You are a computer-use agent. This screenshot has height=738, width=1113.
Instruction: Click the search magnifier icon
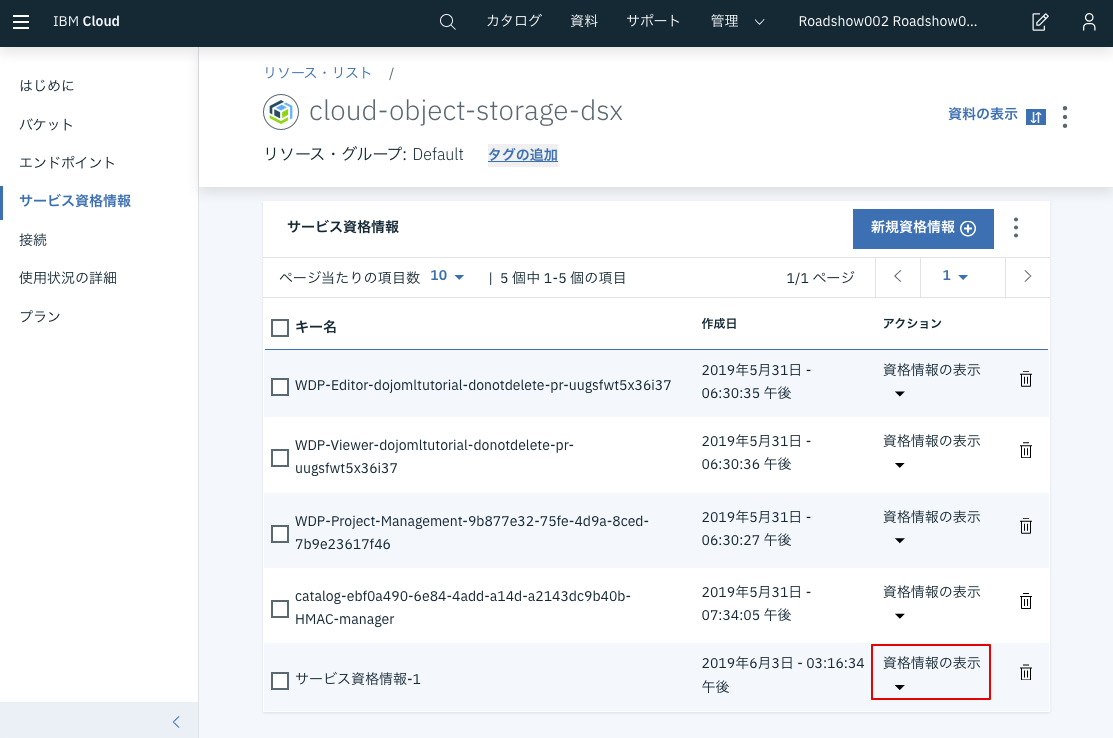[x=447, y=22]
